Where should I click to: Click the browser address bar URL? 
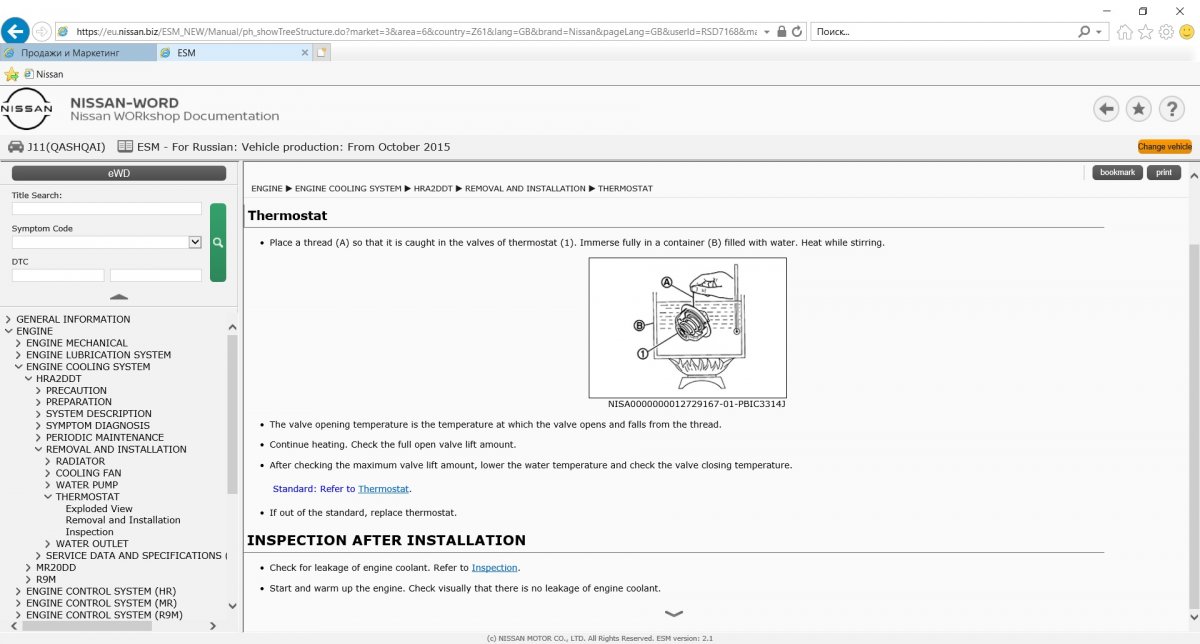point(415,31)
